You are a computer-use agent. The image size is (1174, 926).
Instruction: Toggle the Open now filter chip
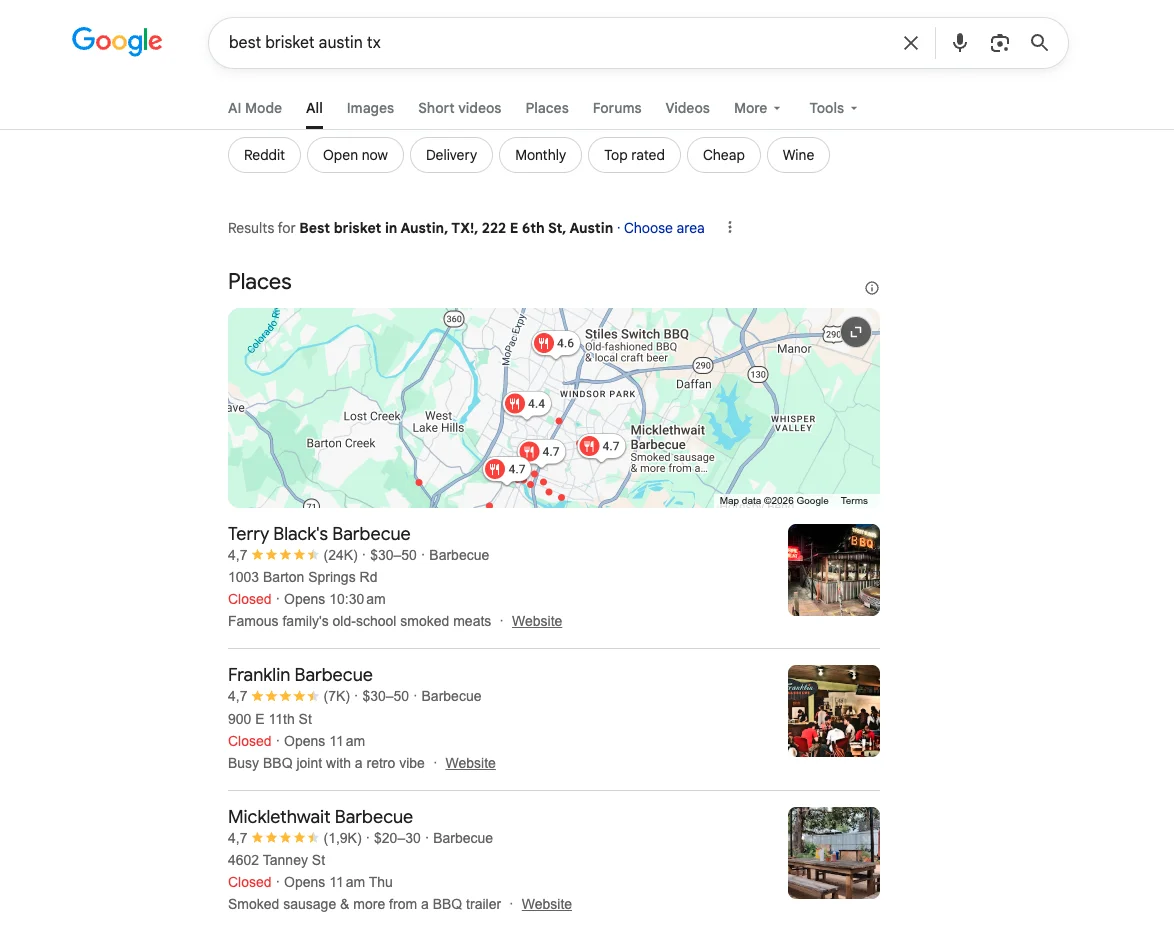355,155
